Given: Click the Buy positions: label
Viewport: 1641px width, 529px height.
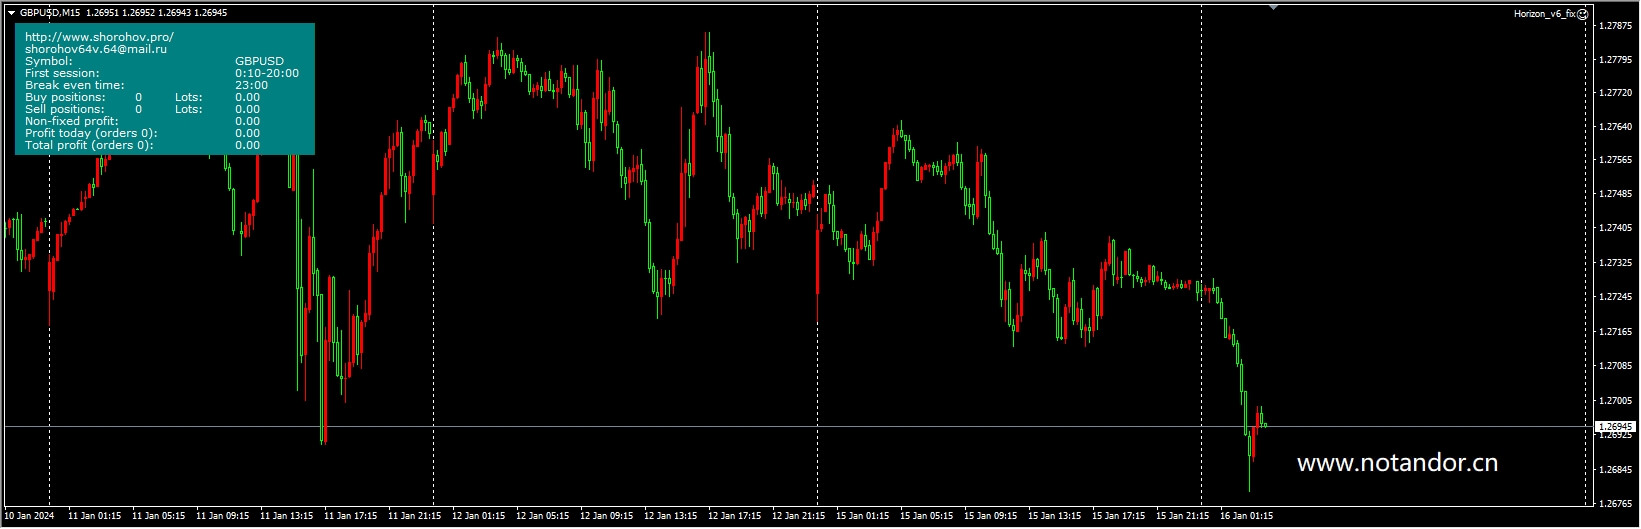Looking at the screenshot, I should coord(65,97).
